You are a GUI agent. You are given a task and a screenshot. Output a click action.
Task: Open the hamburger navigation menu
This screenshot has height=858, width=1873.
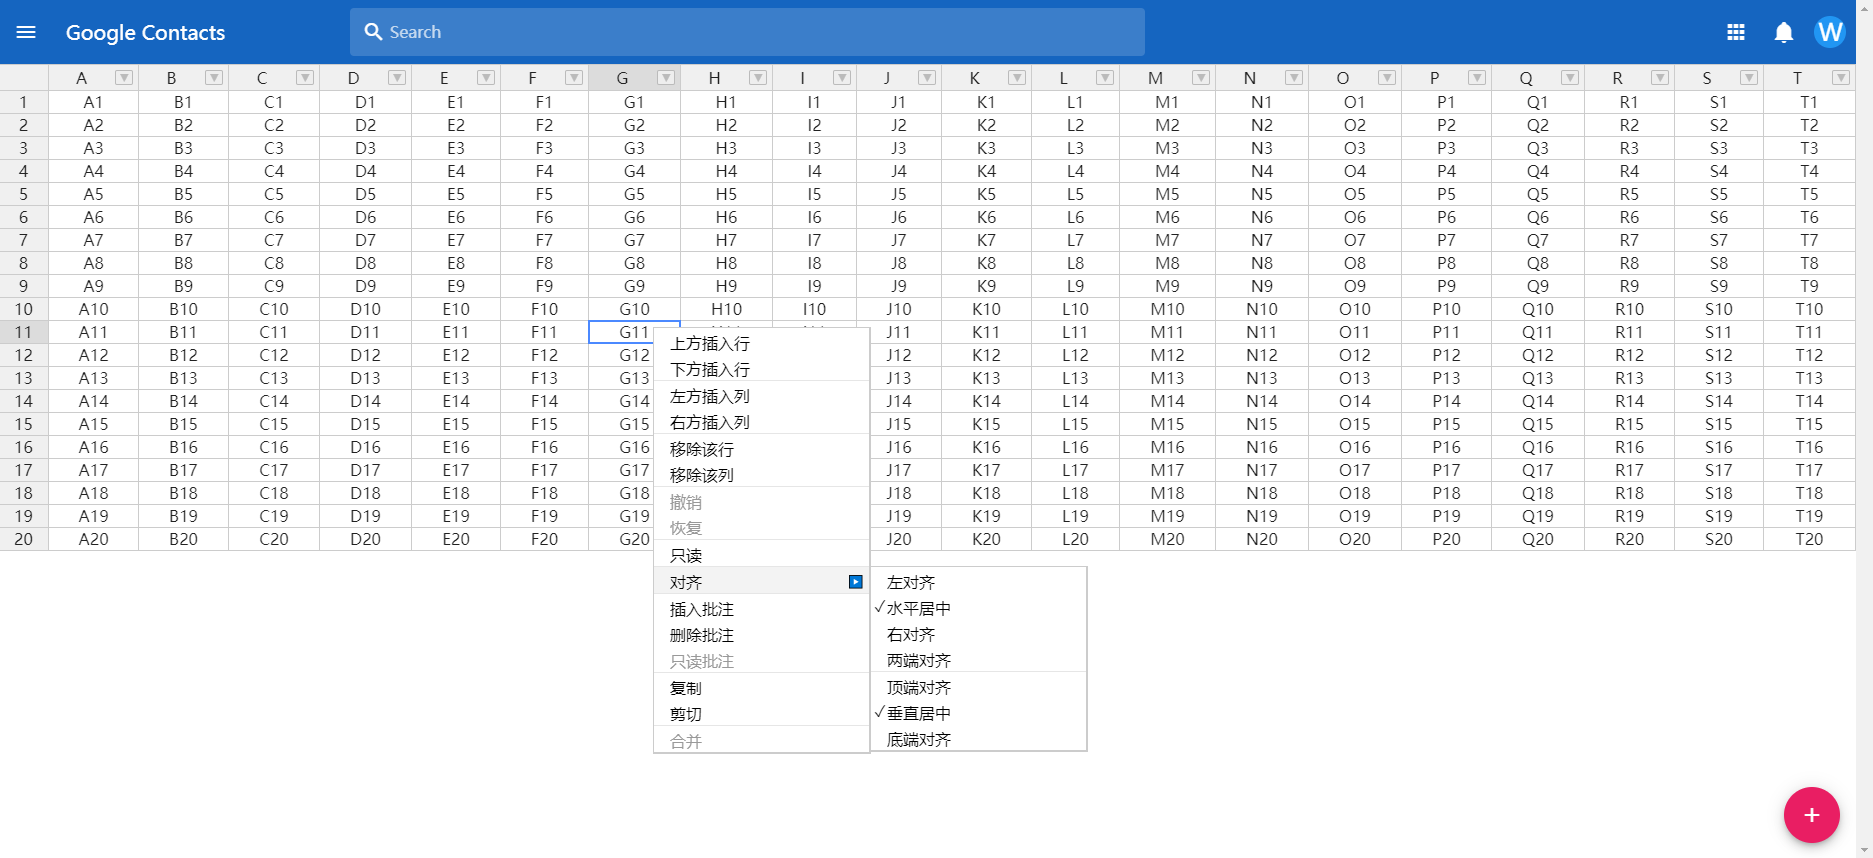(26, 32)
